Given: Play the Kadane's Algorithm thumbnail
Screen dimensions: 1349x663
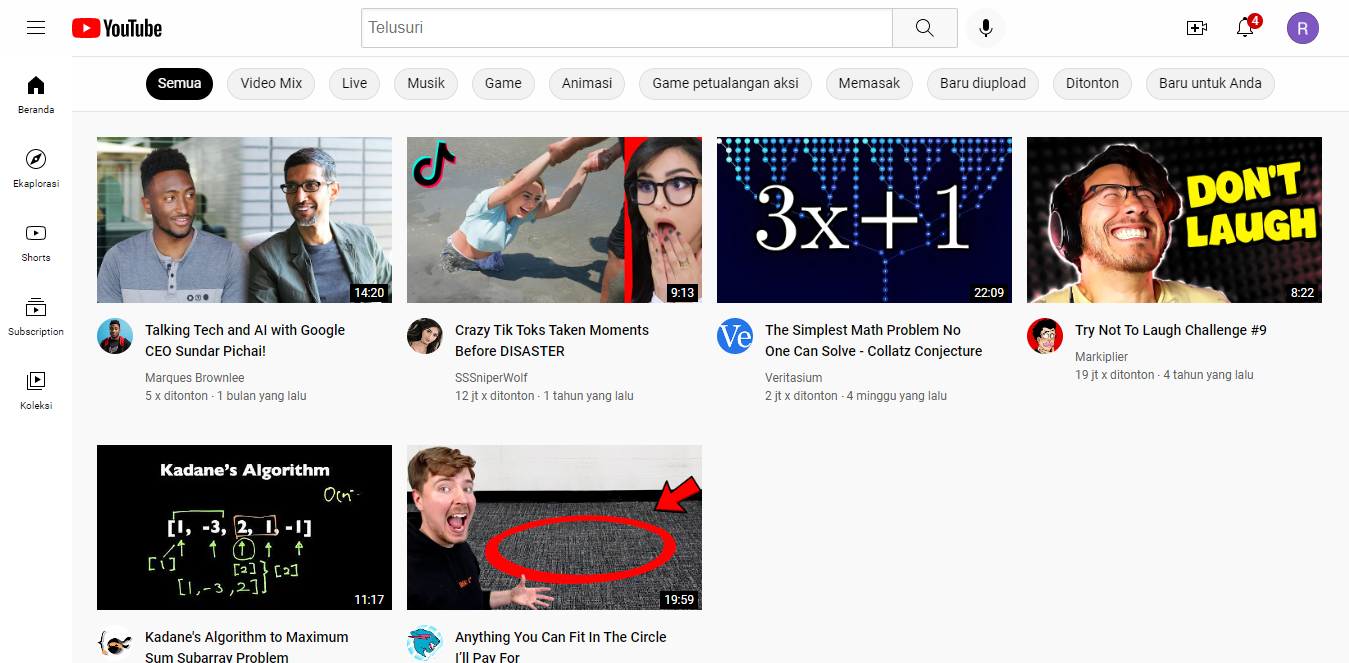Looking at the screenshot, I should click(244, 527).
